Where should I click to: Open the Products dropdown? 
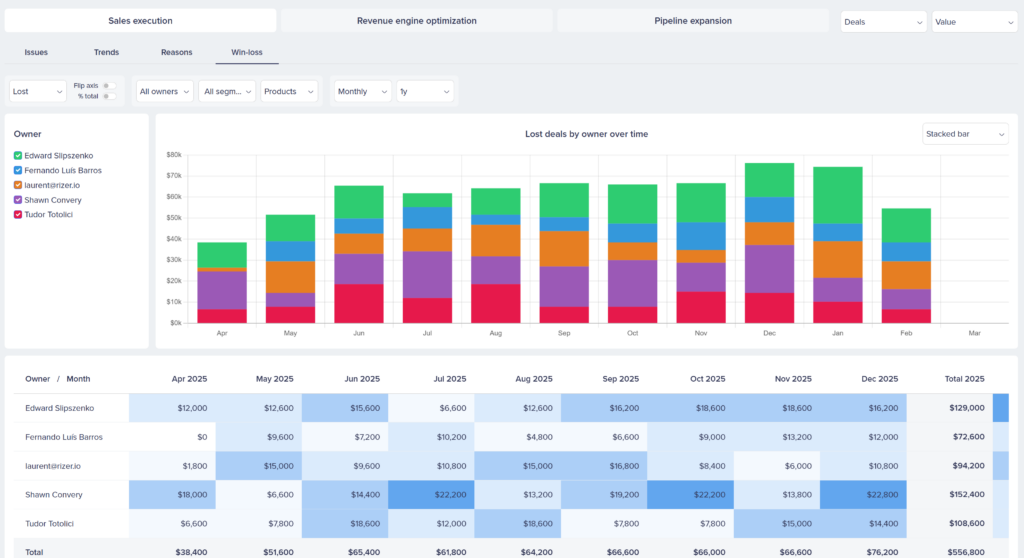pyautogui.click(x=289, y=92)
